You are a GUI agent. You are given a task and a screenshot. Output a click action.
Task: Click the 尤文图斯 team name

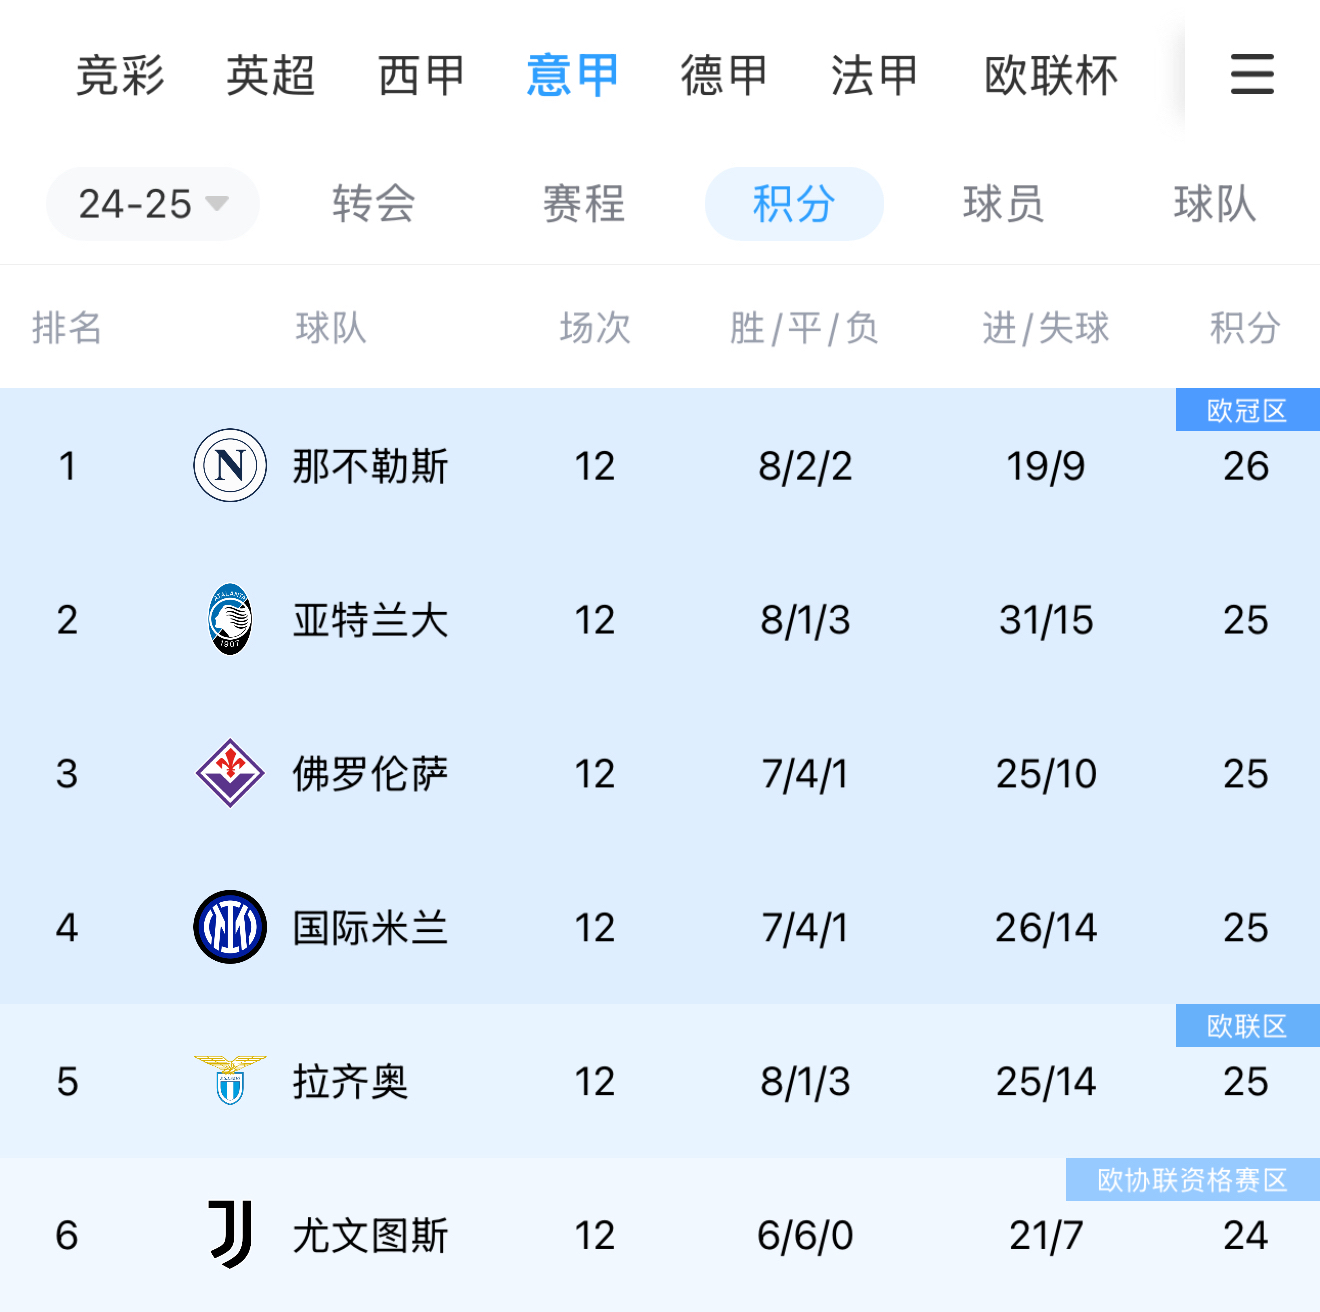click(372, 1236)
